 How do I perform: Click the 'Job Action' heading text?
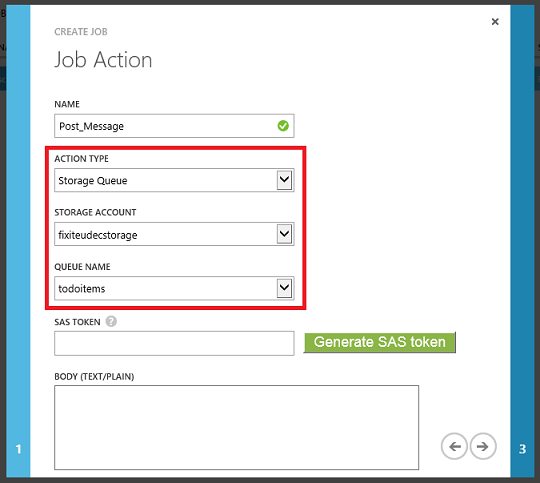pyautogui.click(x=103, y=60)
